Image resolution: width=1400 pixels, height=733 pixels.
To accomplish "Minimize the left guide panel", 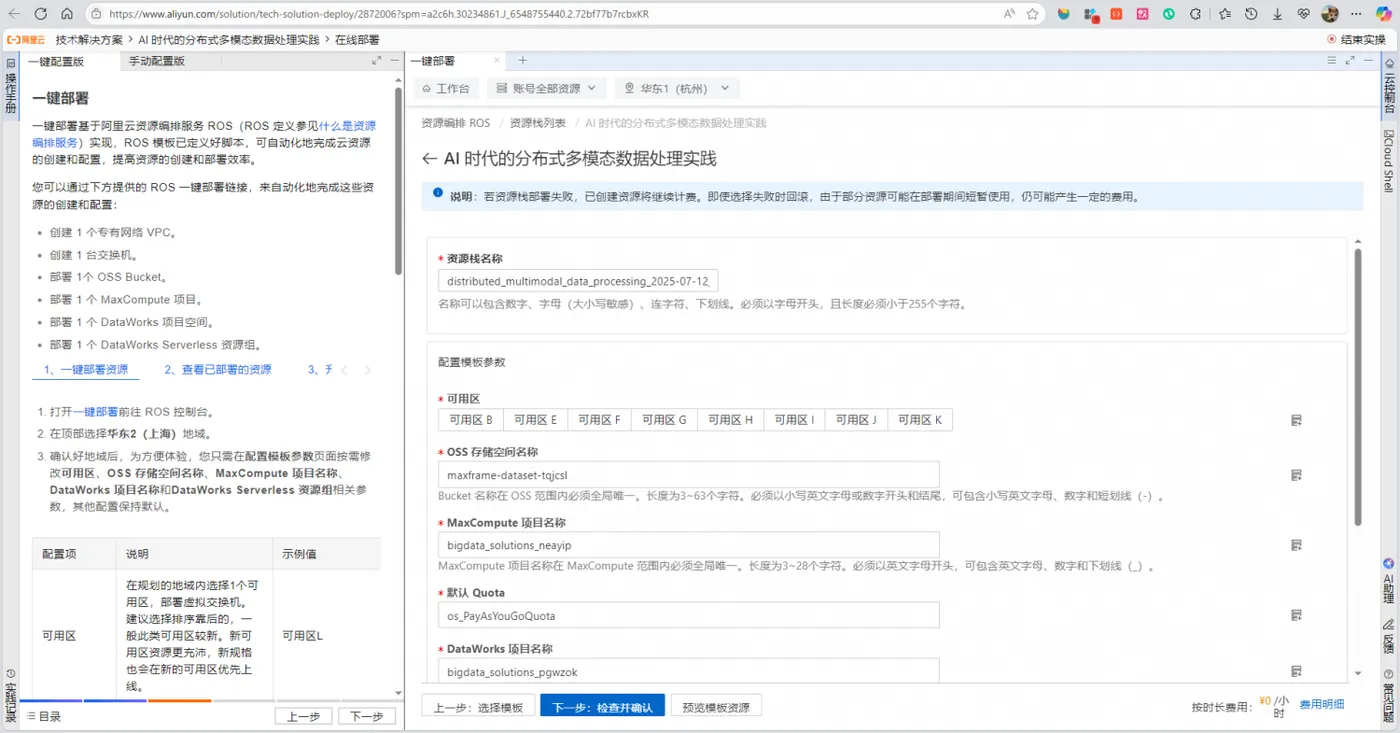I will (394, 61).
